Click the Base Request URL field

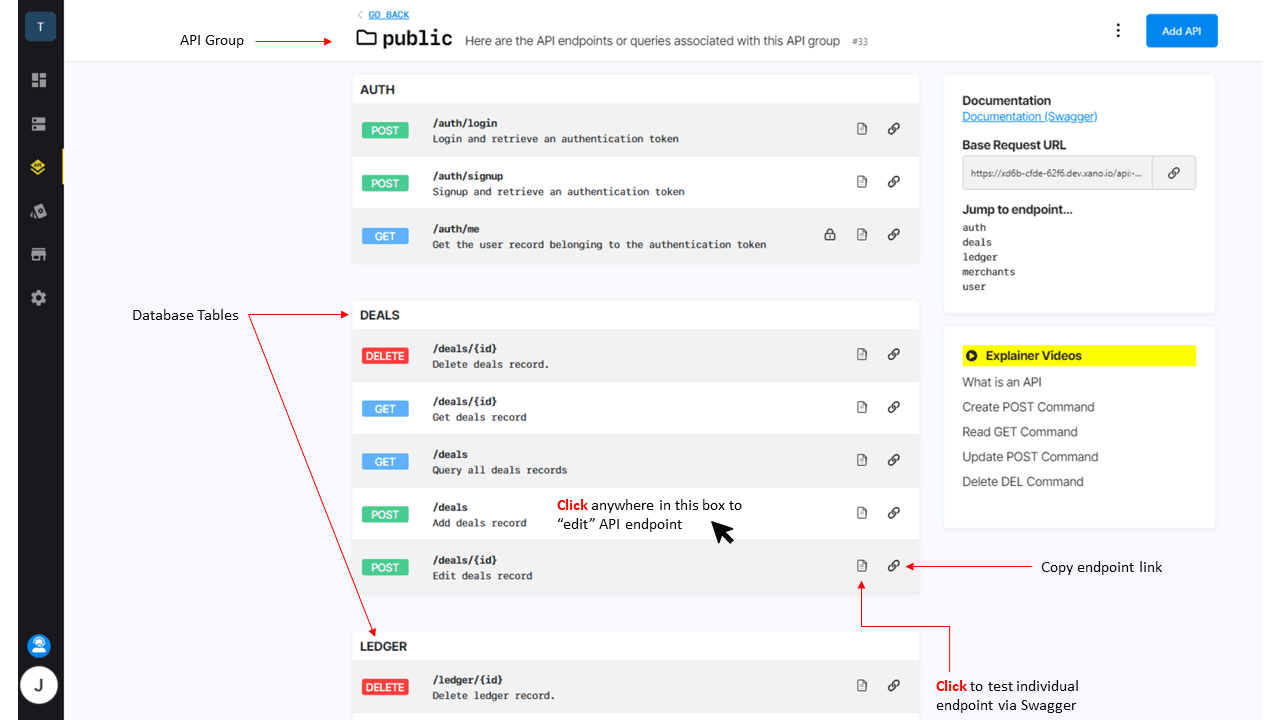coord(1057,173)
